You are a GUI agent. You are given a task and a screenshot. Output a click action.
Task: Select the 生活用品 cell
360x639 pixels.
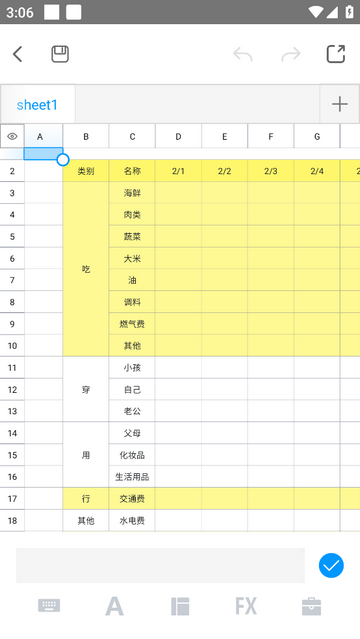[x=132, y=477]
